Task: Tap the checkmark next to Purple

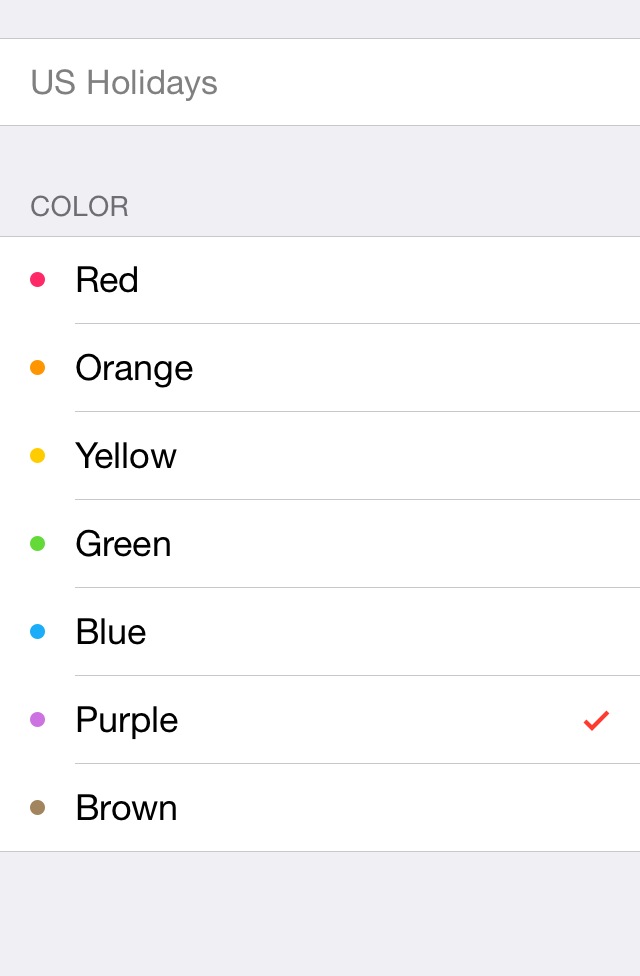Action: coord(596,720)
